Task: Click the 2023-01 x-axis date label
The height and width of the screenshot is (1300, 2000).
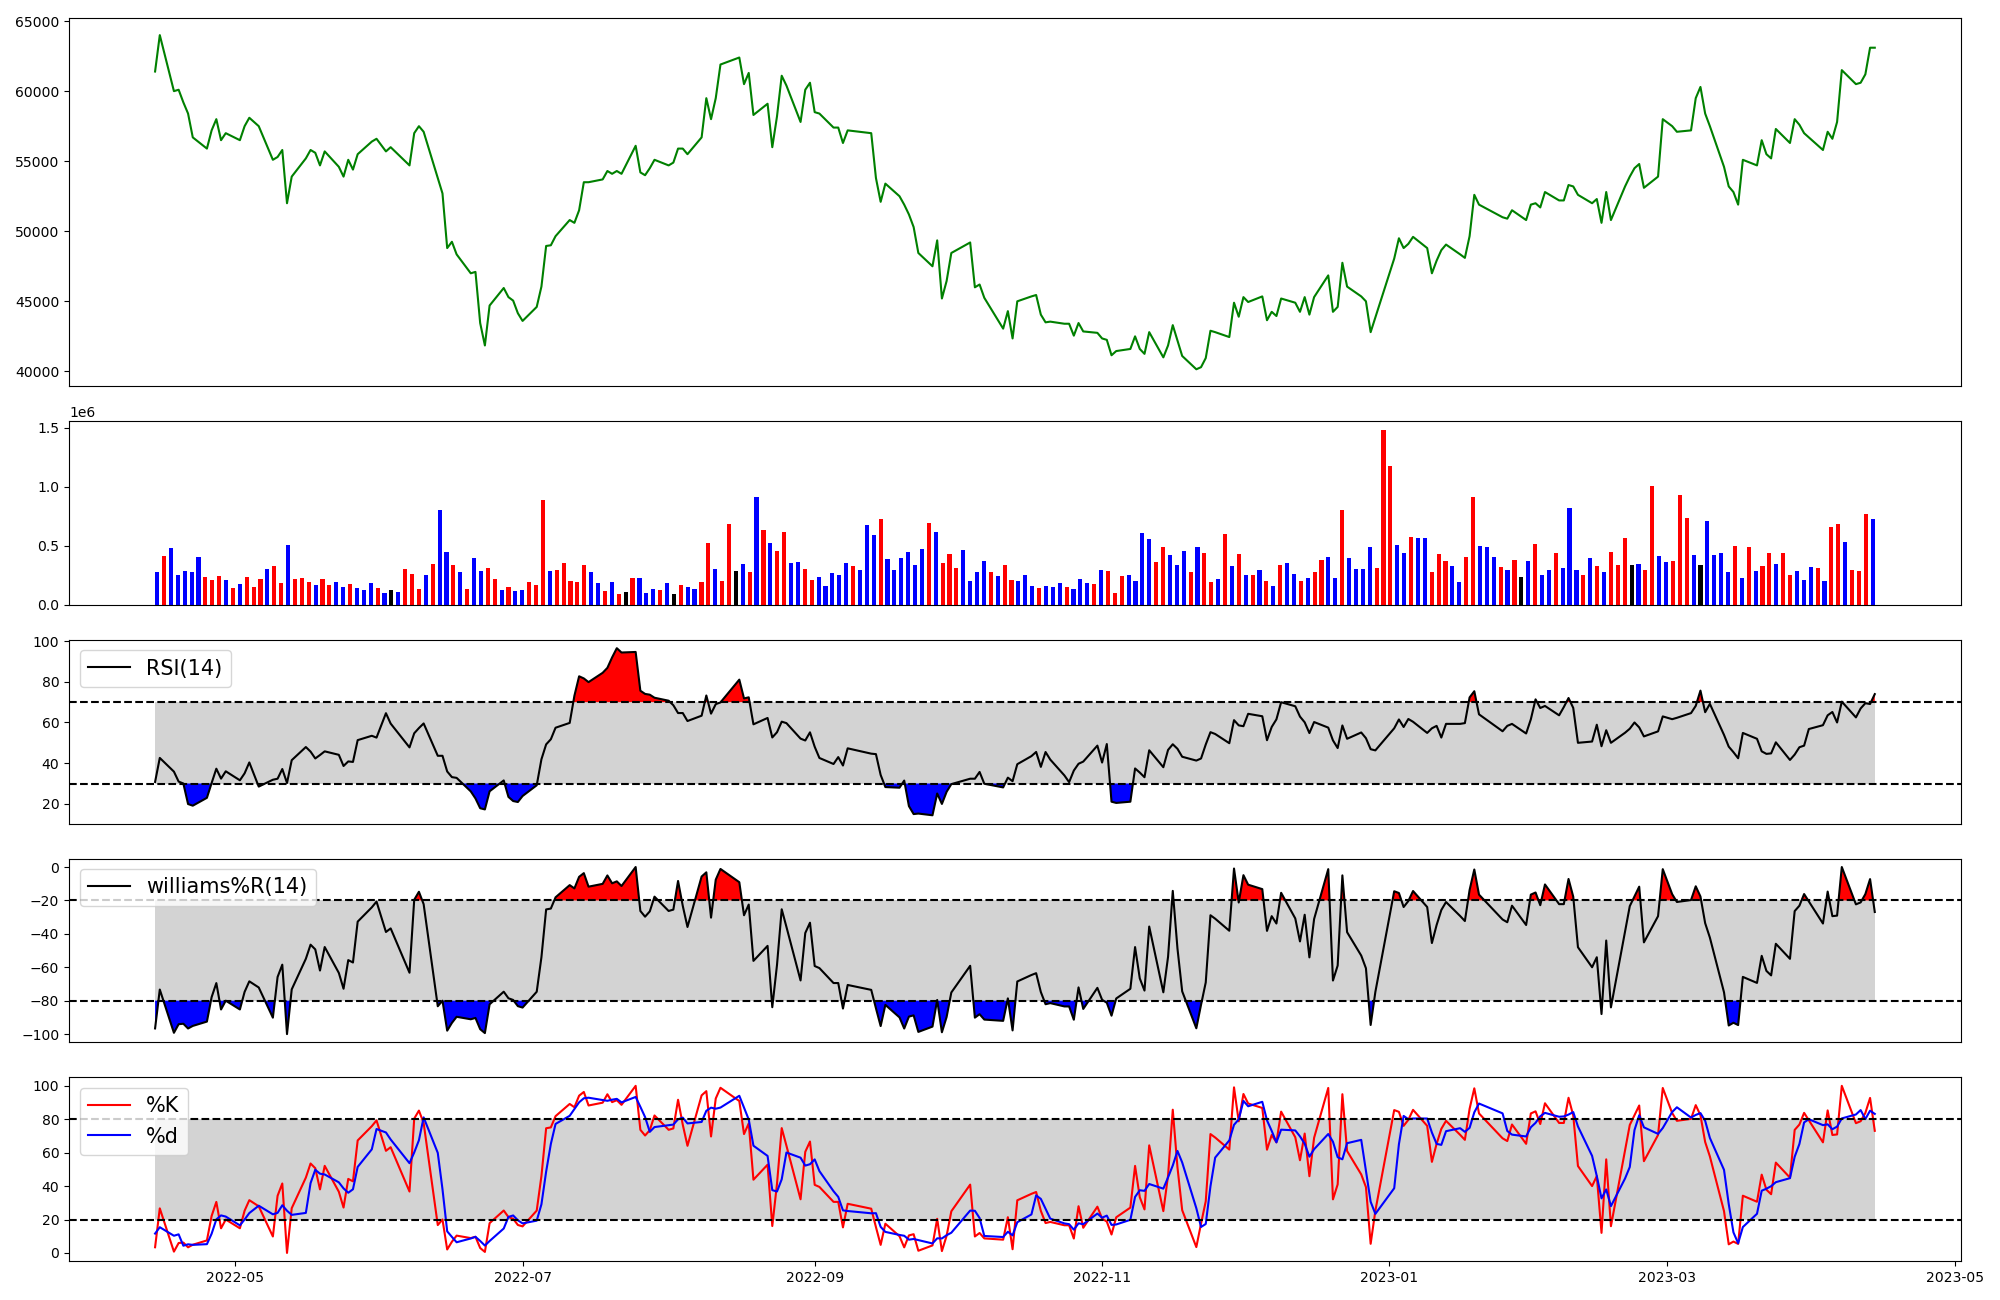Action: pos(1390,1277)
